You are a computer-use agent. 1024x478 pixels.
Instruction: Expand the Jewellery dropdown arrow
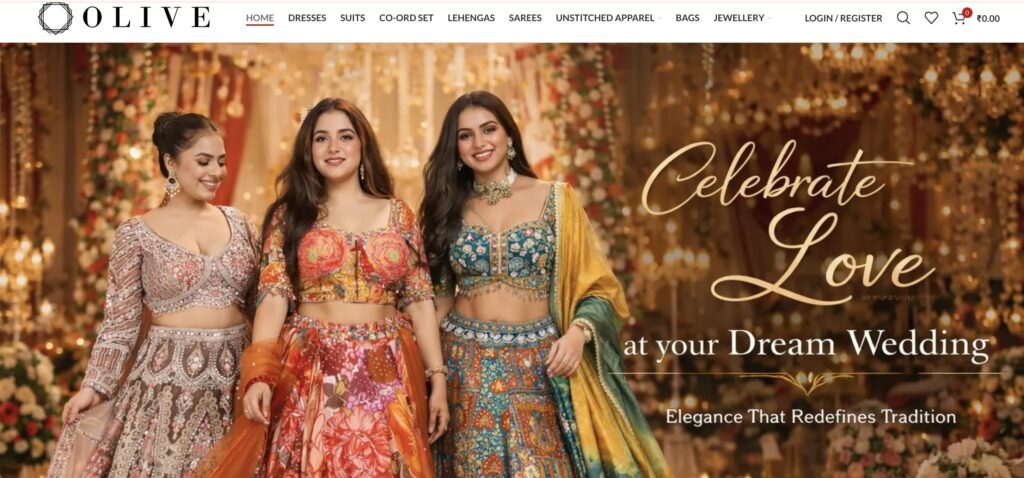tap(769, 18)
